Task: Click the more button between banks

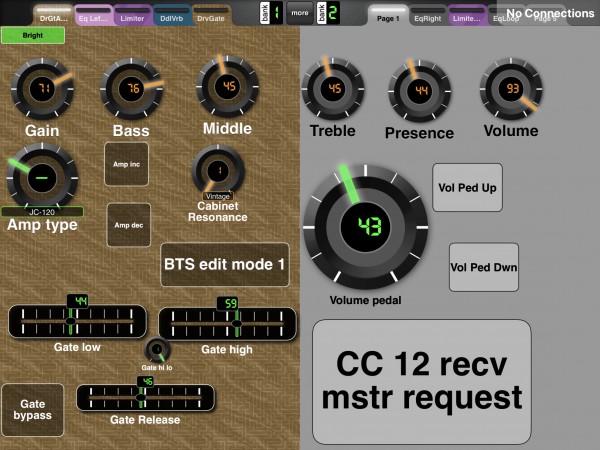Action: [x=300, y=13]
